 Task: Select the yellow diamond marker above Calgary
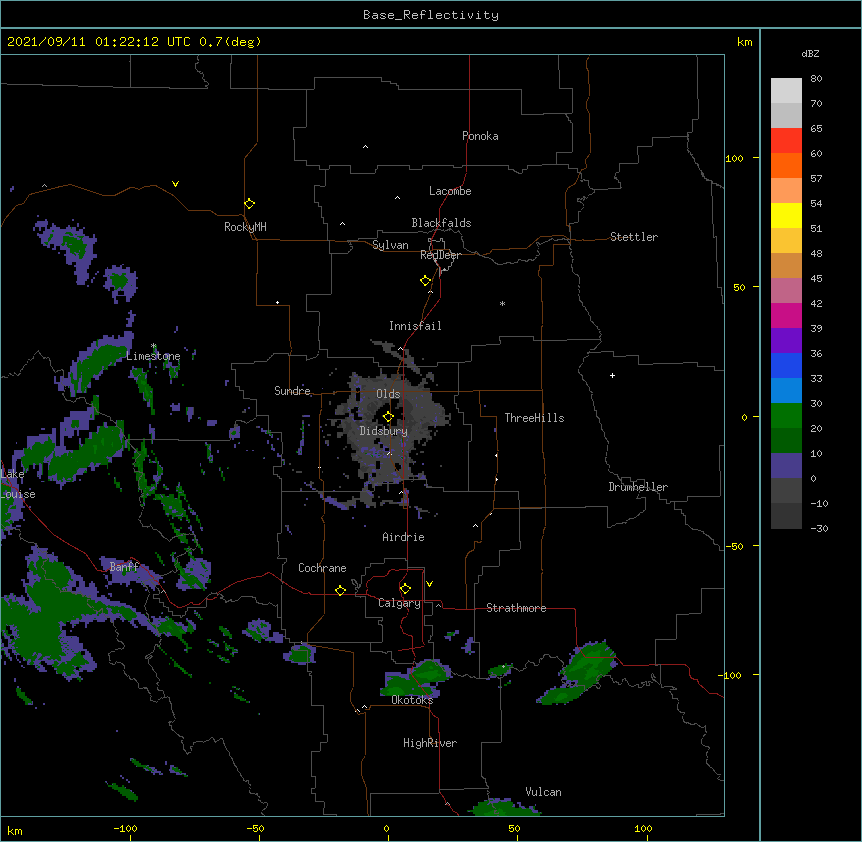(405, 589)
